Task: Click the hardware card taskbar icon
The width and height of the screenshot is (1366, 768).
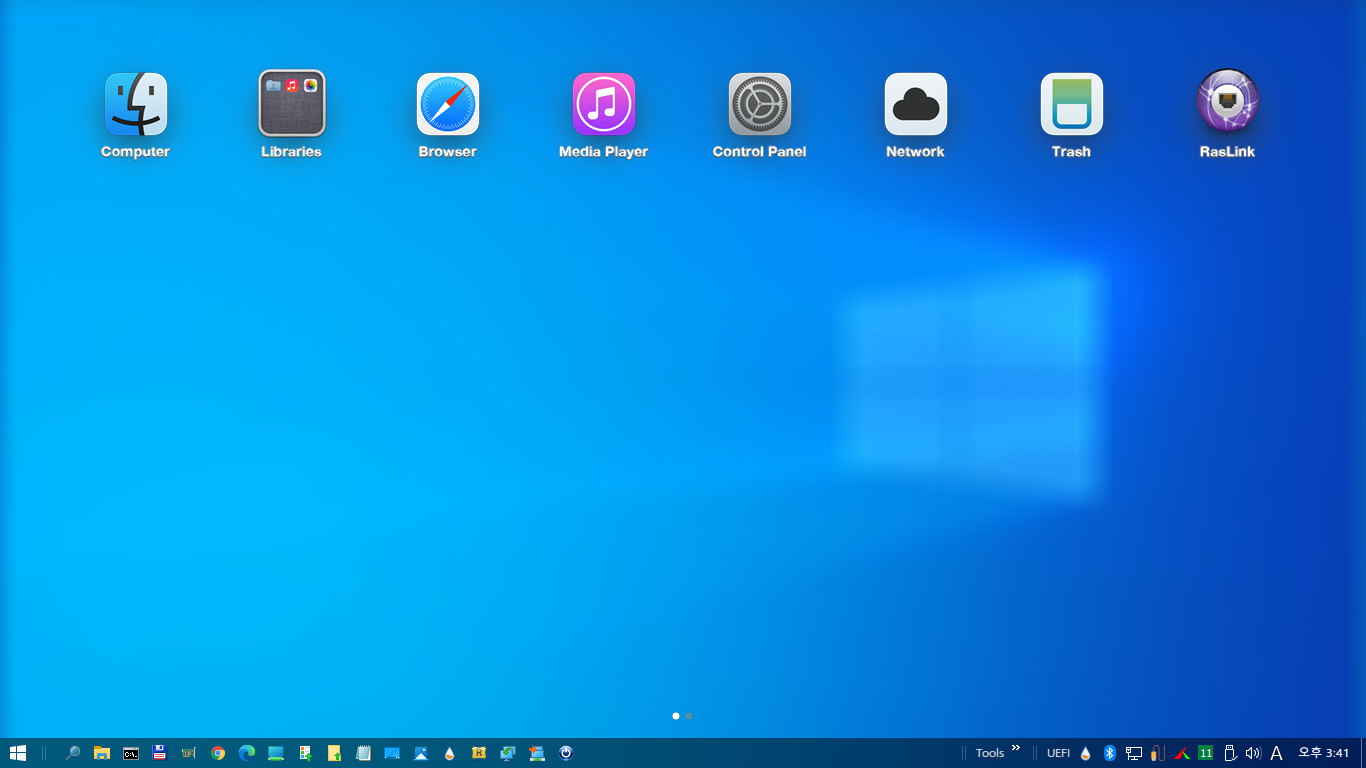Action: coord(189,753)
